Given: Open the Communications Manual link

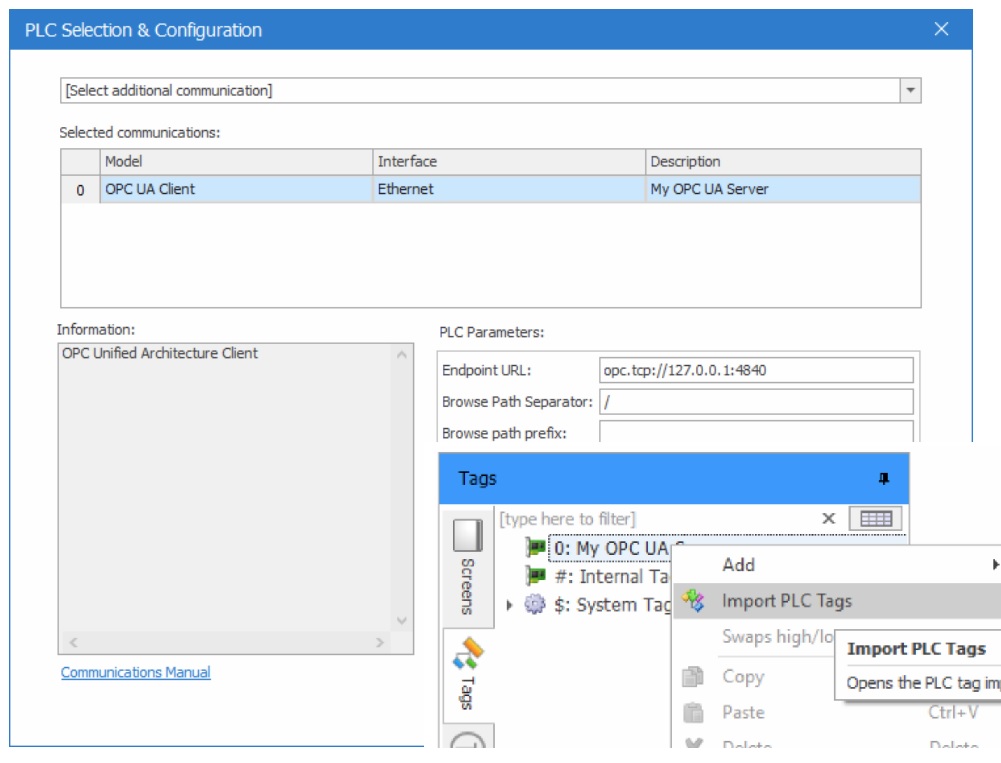Looking at the screenshot, I should click(136, 673).
